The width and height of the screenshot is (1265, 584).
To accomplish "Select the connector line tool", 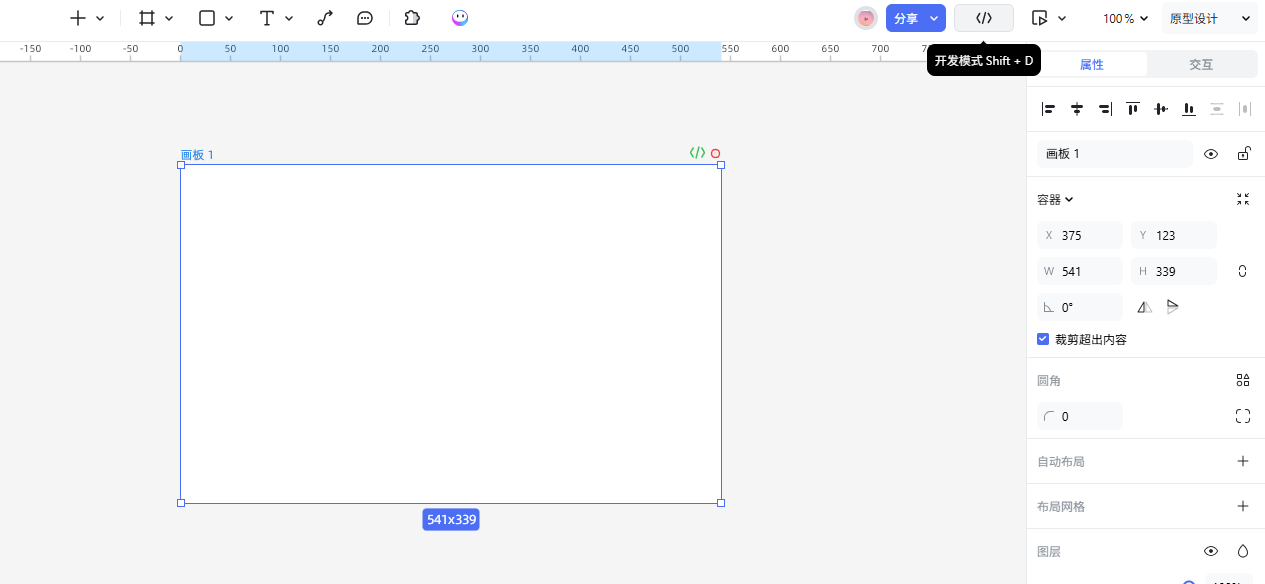I will (x=325, y=18).
